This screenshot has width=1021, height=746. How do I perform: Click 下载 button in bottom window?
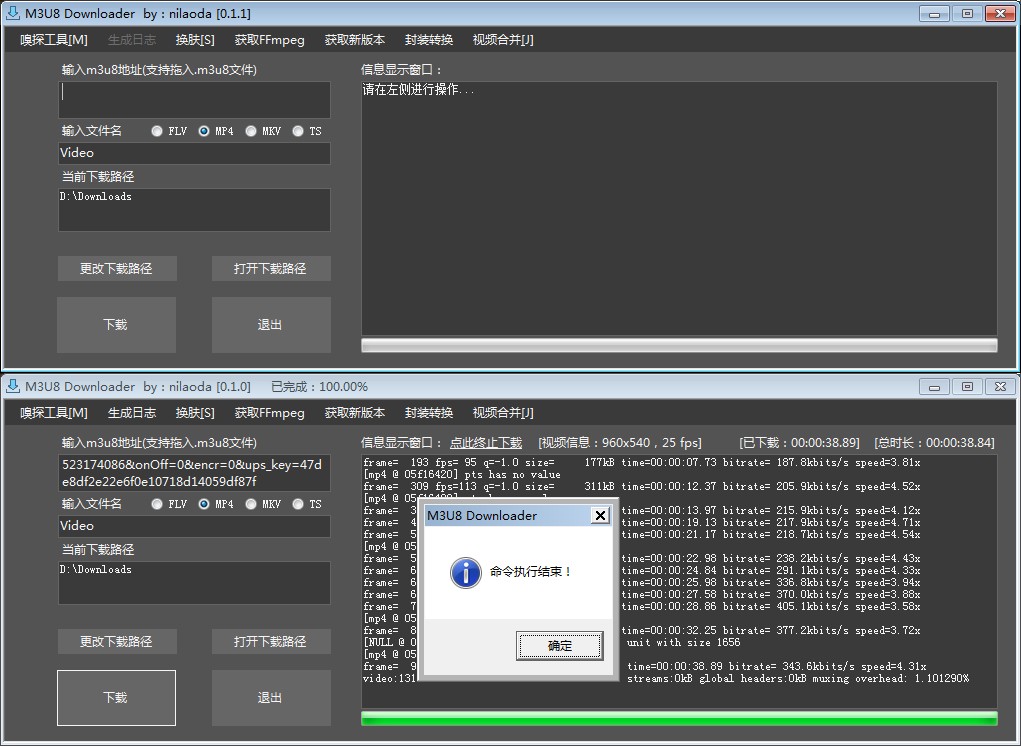coord(116,698)
